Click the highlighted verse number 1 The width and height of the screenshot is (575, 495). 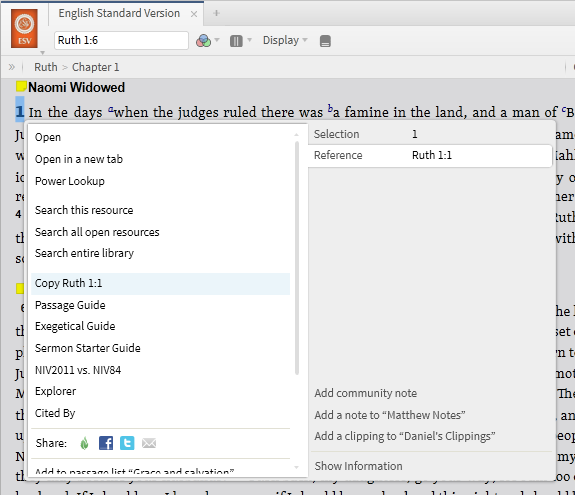coord(20,111)
